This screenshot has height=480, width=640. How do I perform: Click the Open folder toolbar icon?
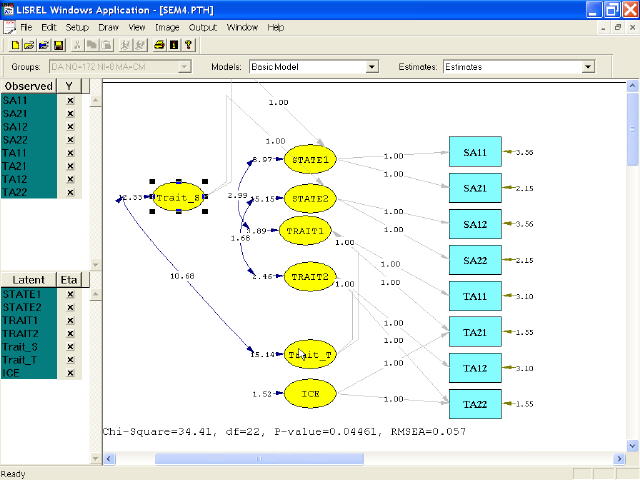(30, 45)
